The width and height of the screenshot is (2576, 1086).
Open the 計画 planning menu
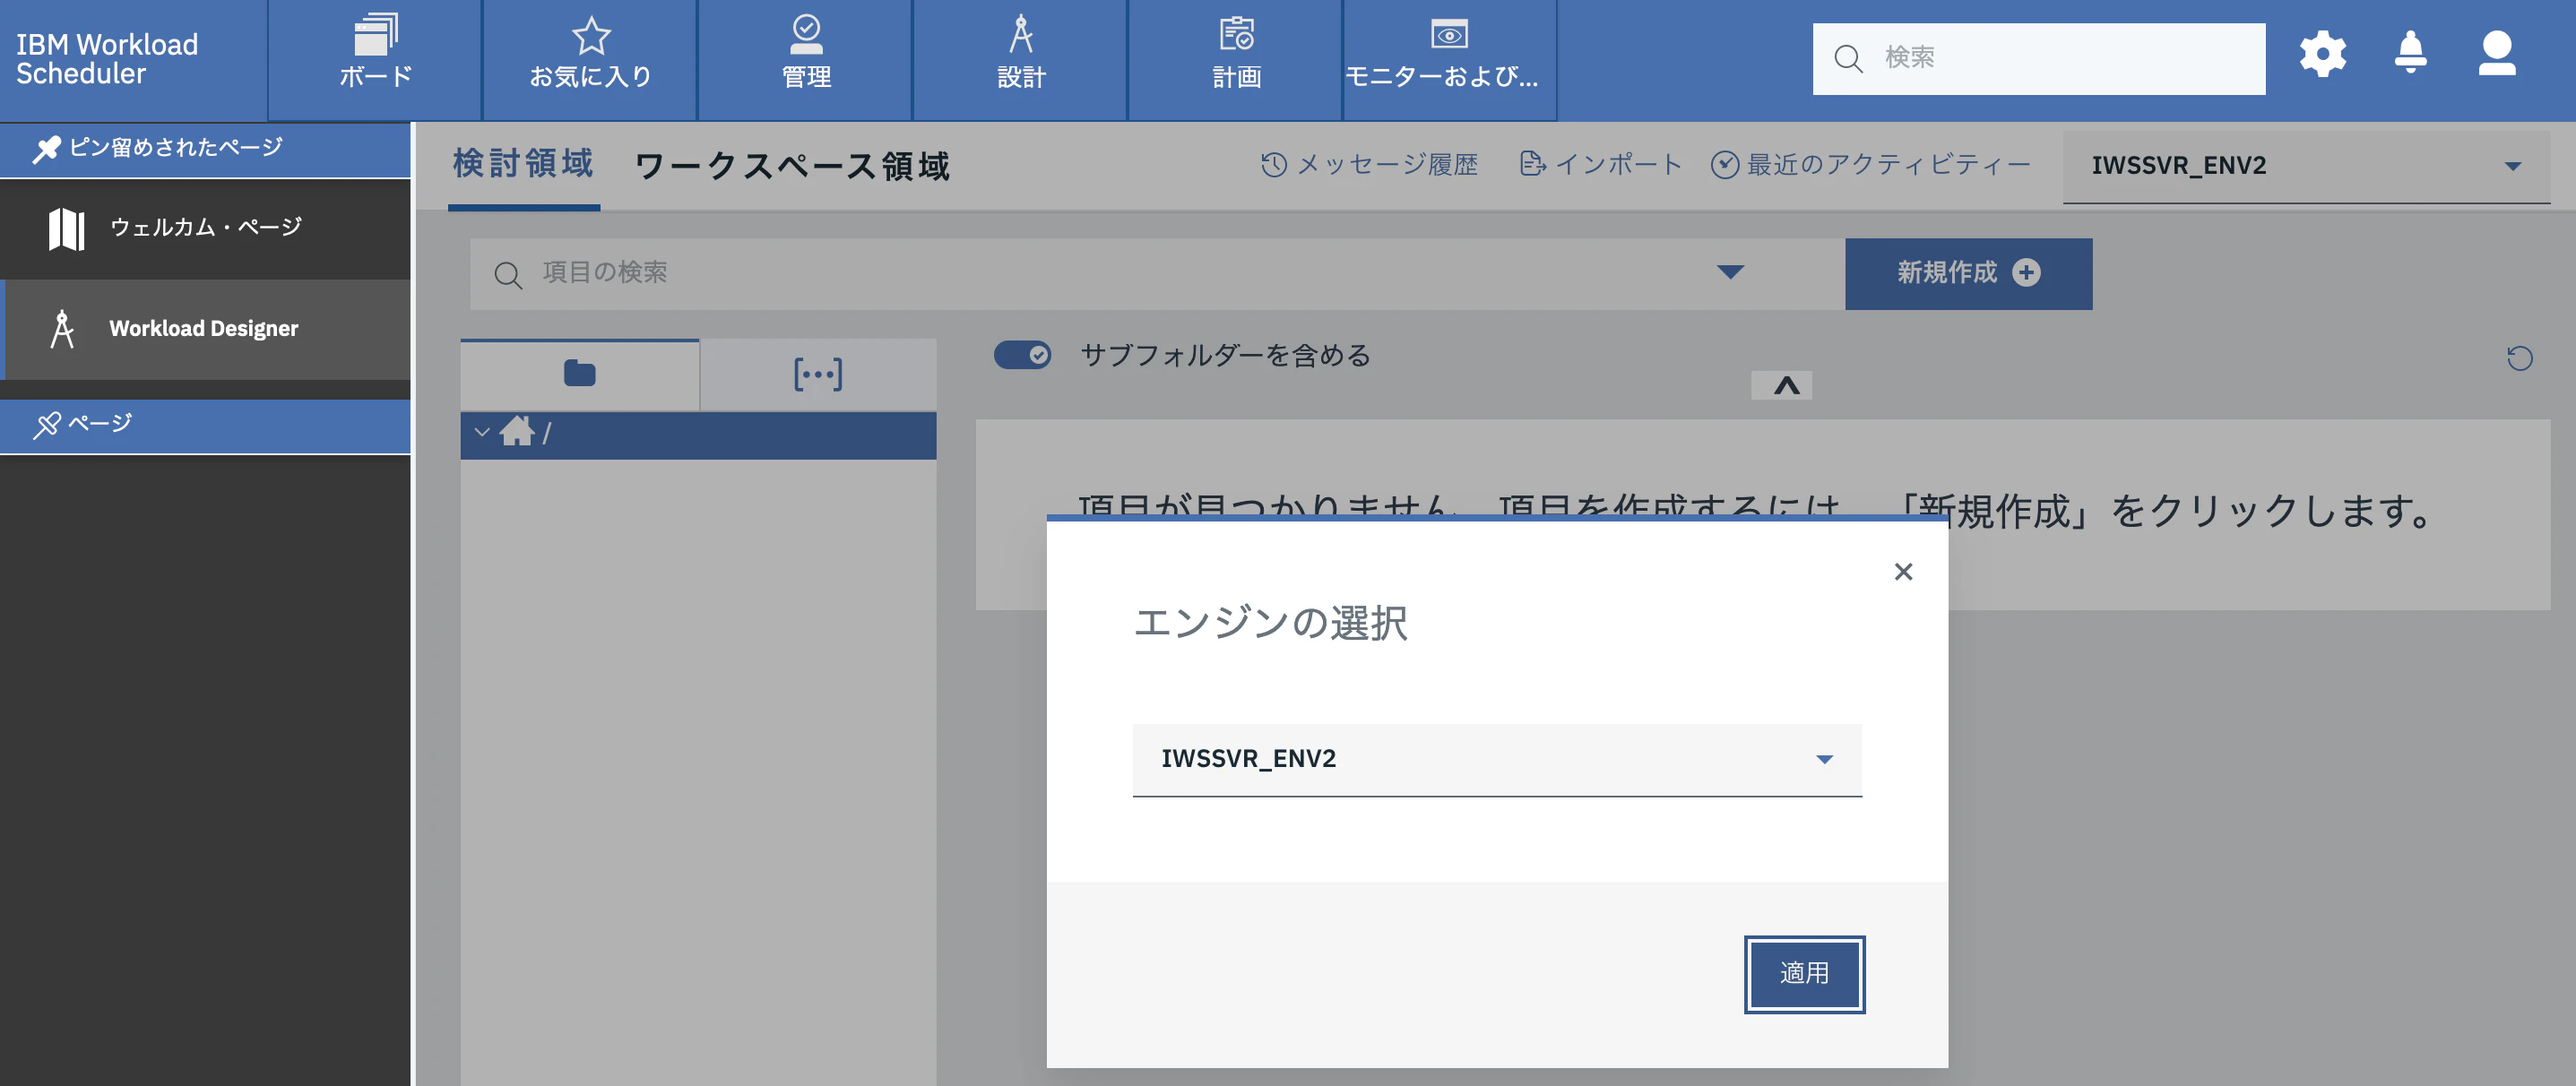pos(1236,60)
